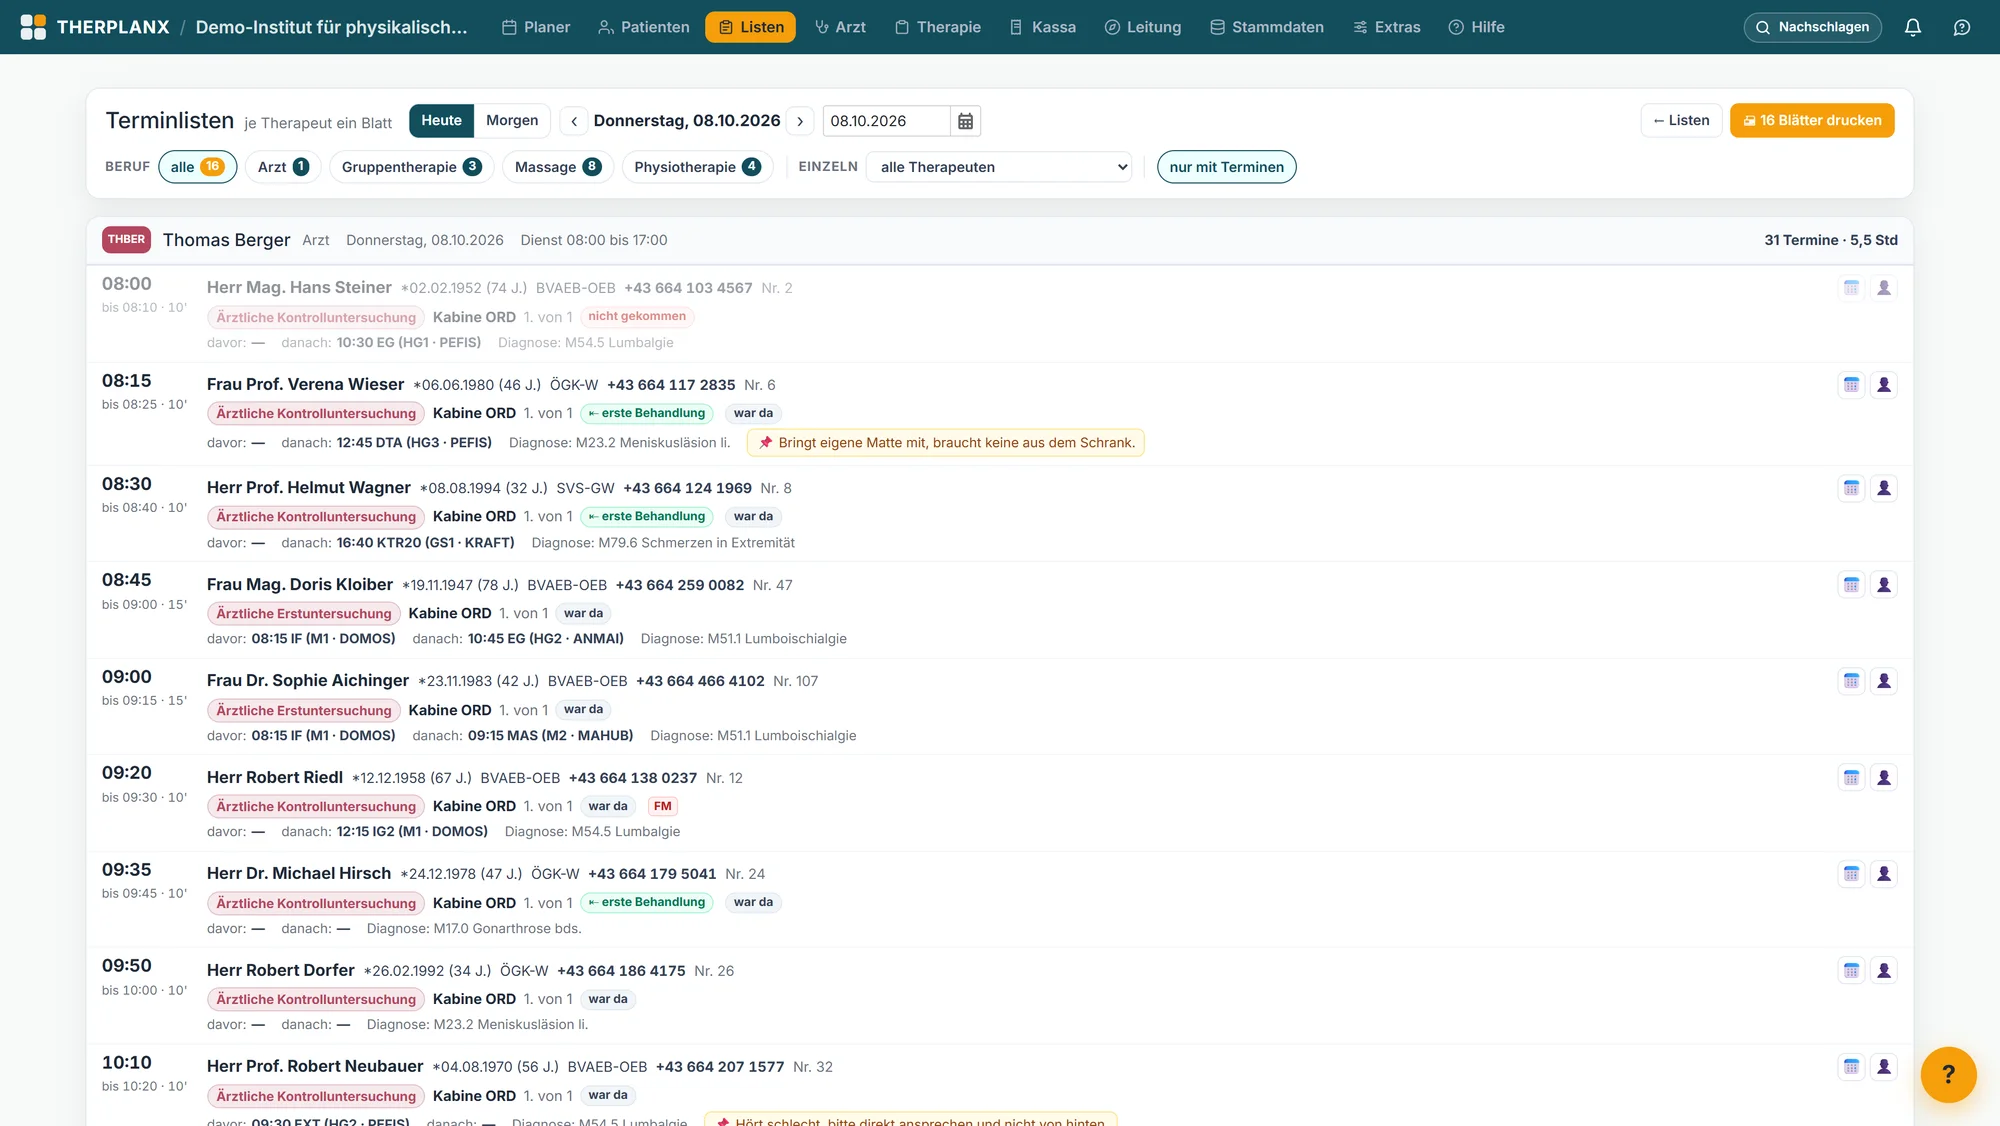Toggle 'nur mit Terminen' filter
This screenshot has width=2000, height=1126.
[x=1226, y=167]
